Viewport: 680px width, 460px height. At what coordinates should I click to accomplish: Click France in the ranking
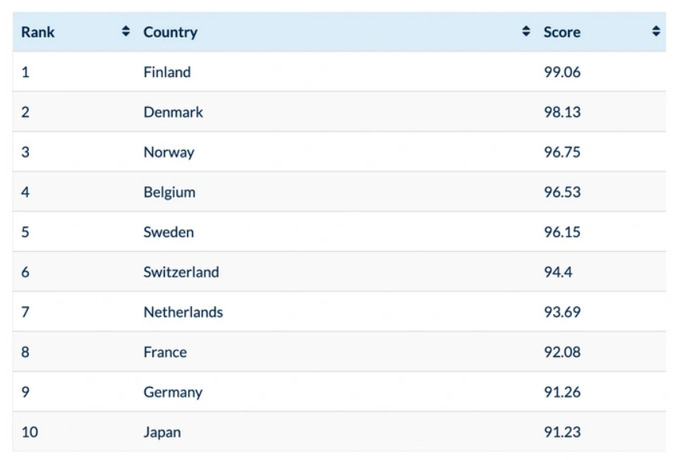click(x=165, y=352)
